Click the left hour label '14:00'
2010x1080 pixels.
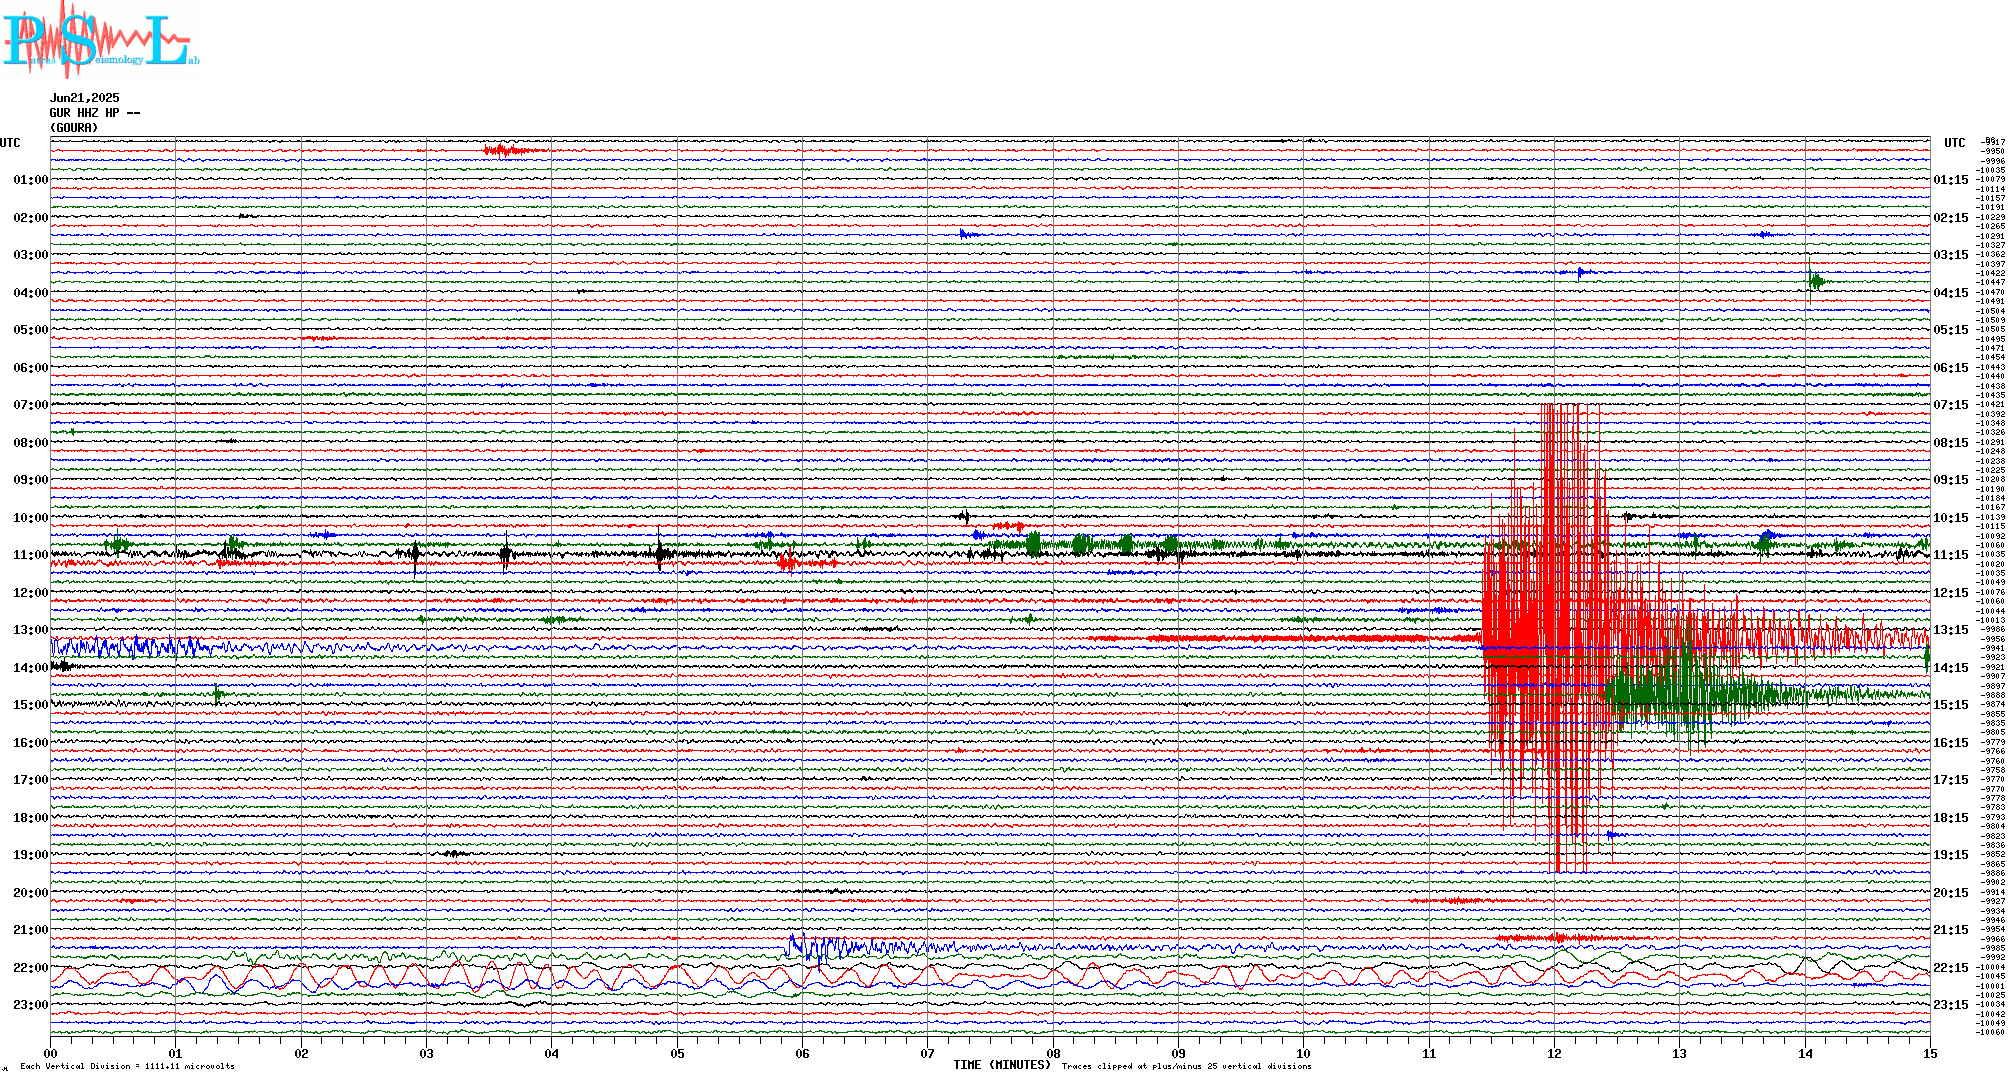pos(31,668)
